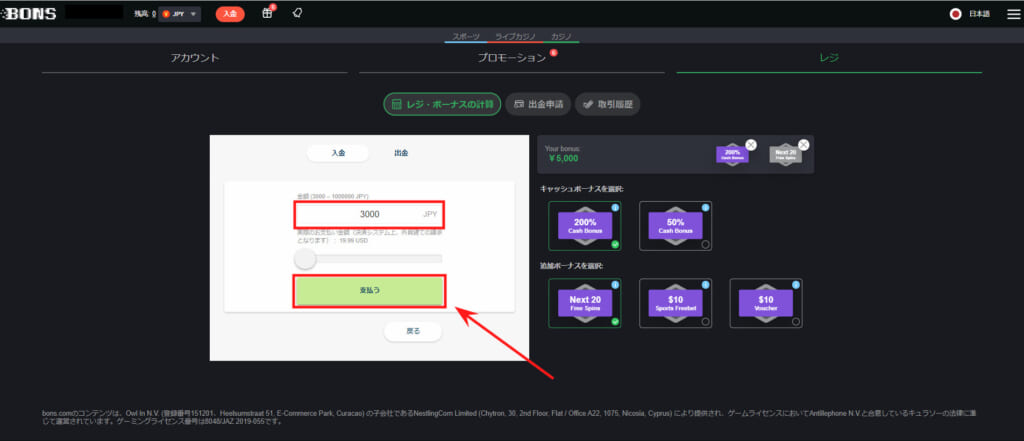Open the gift box rewards icon
This screenshot has height=441, width=1024.
[267, 13]
